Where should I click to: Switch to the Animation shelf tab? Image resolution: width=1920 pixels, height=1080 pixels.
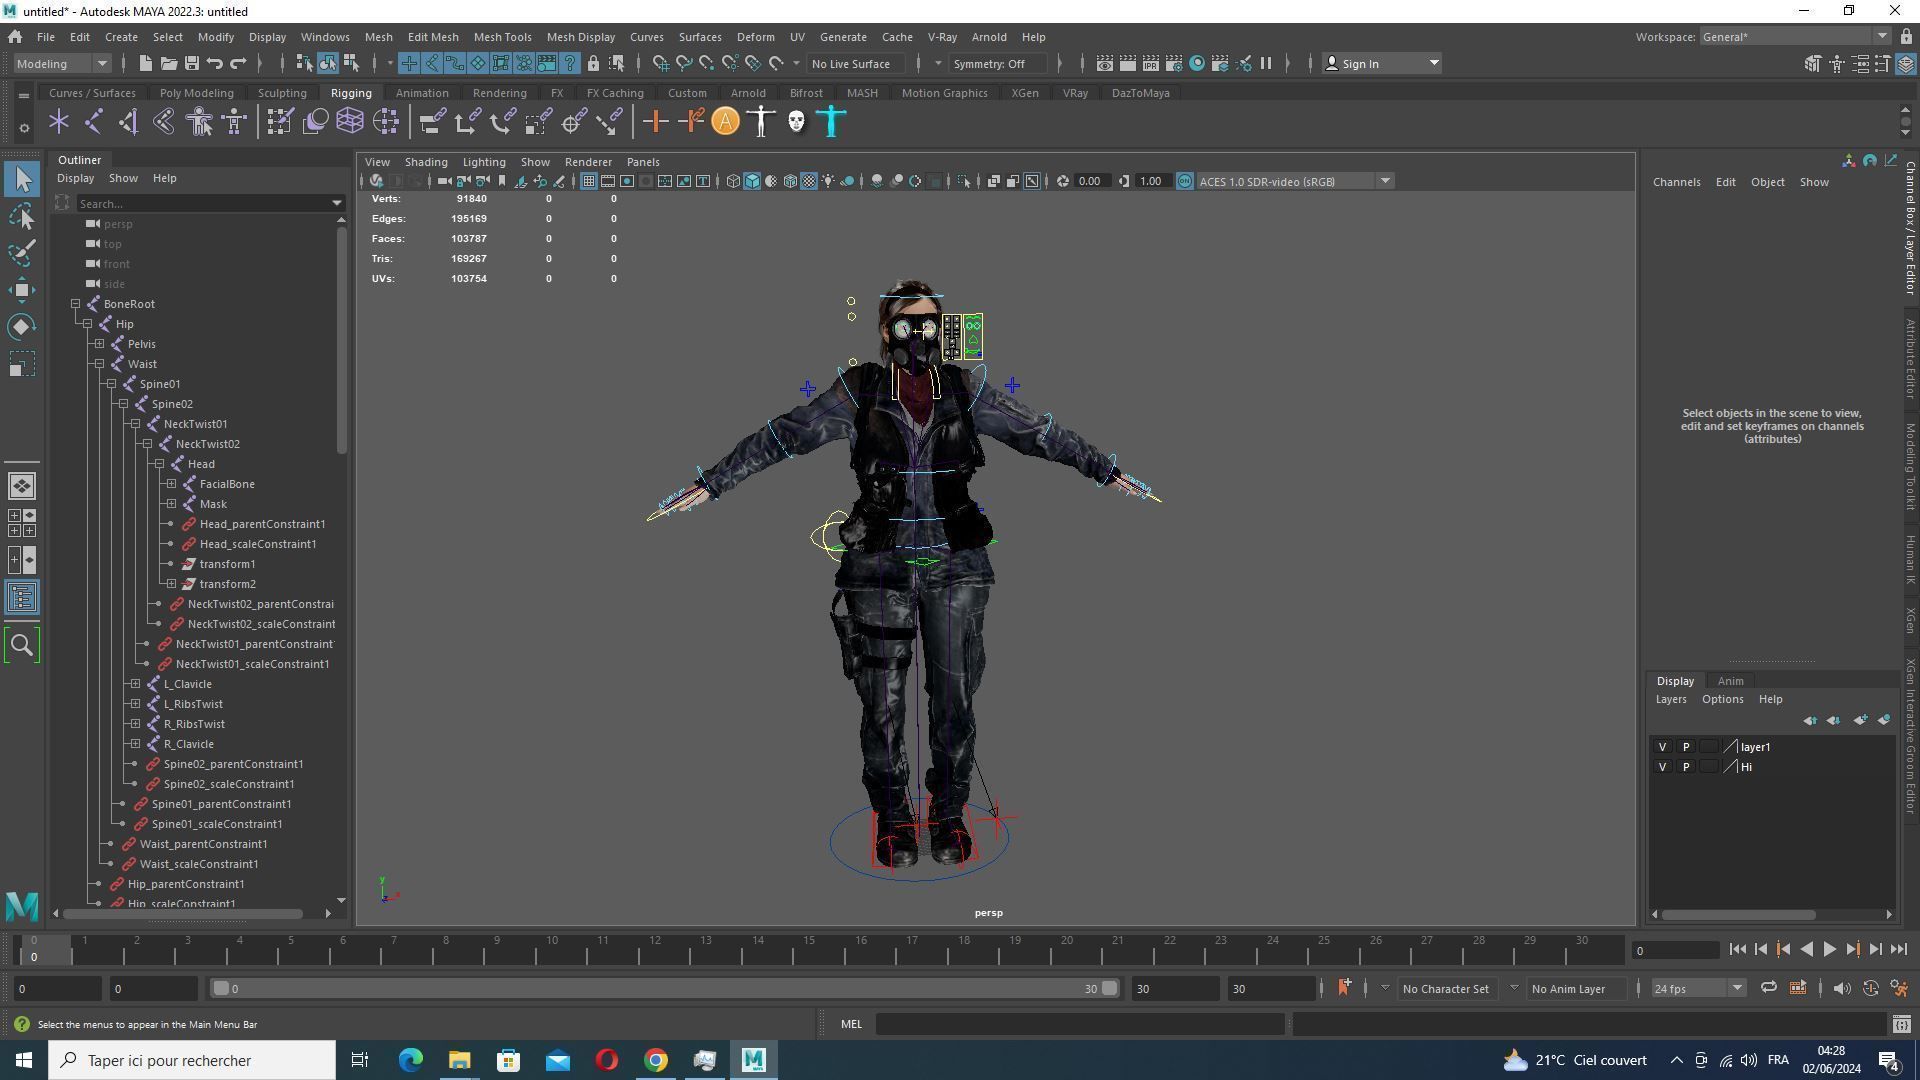point(421,93)
